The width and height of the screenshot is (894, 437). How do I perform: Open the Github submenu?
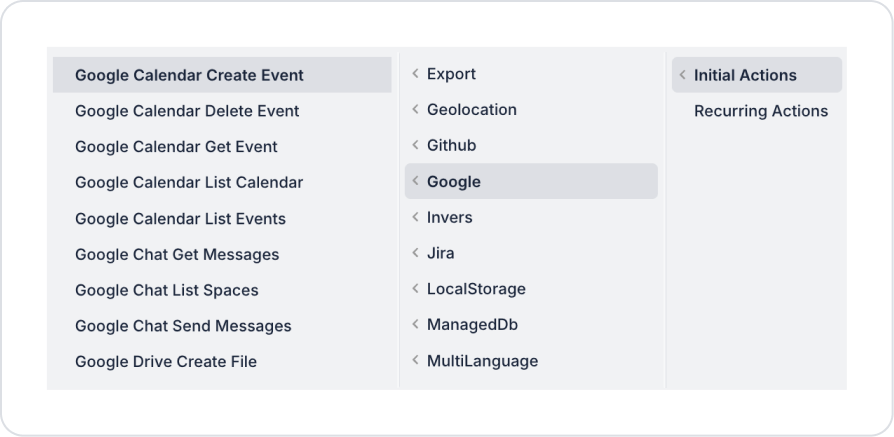[531, 145]
